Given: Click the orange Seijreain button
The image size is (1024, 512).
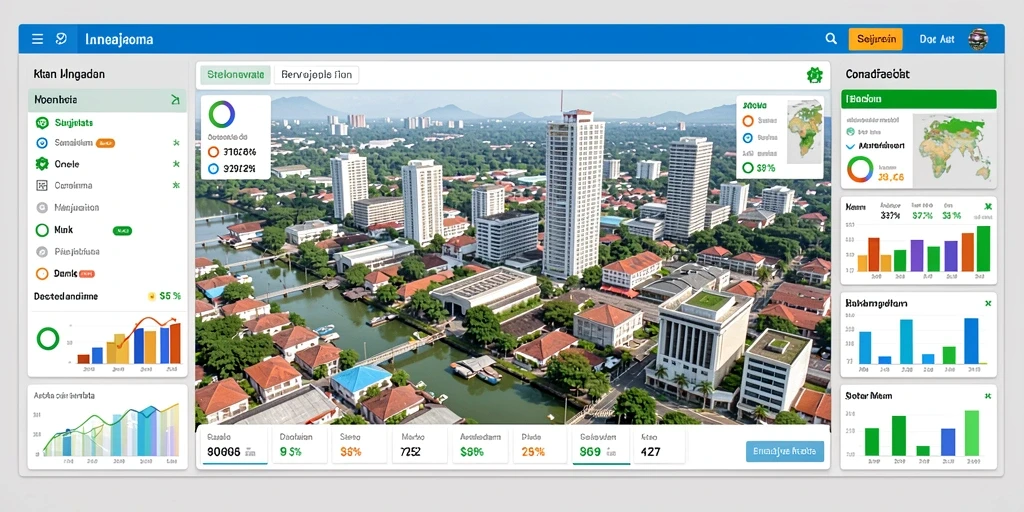Looking at the screenshot, I should point(876,39).
